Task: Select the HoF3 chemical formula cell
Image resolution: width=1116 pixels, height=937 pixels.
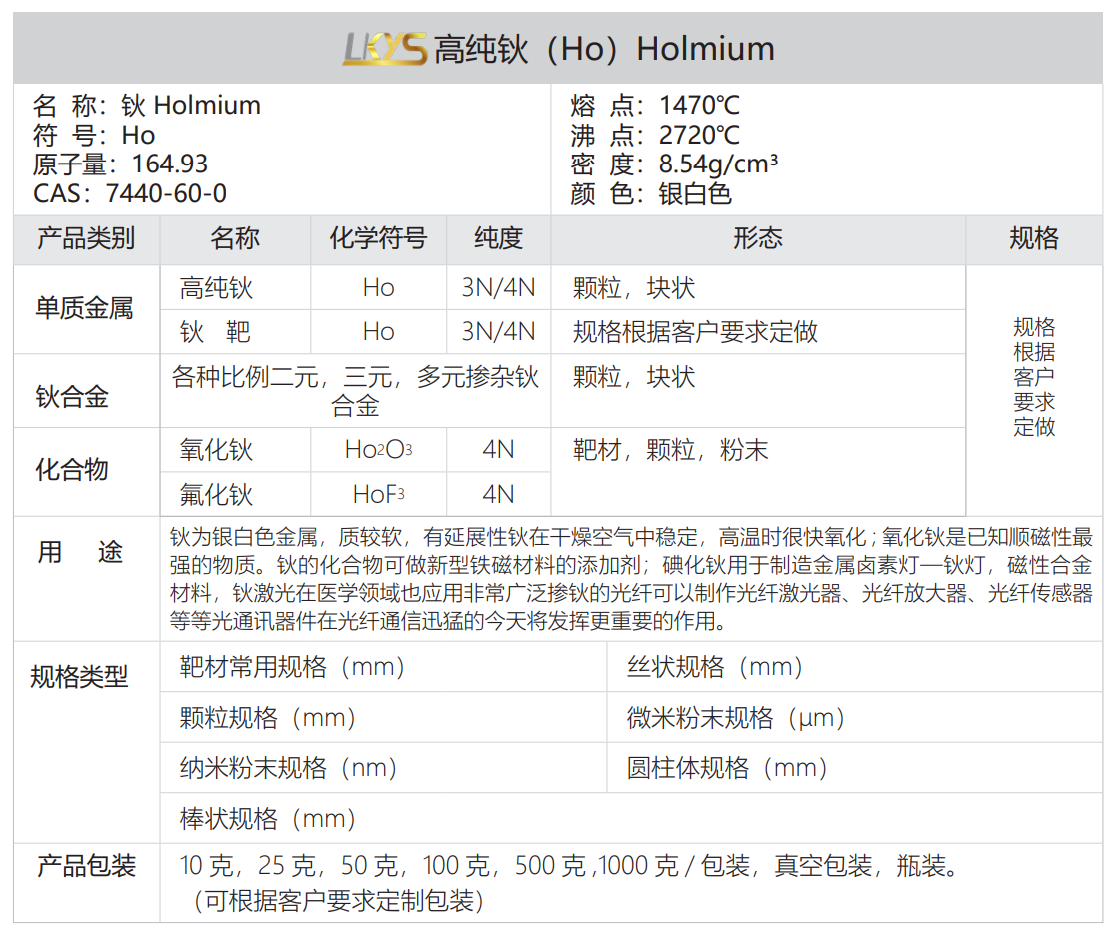Action: click(x=378, y=494)
